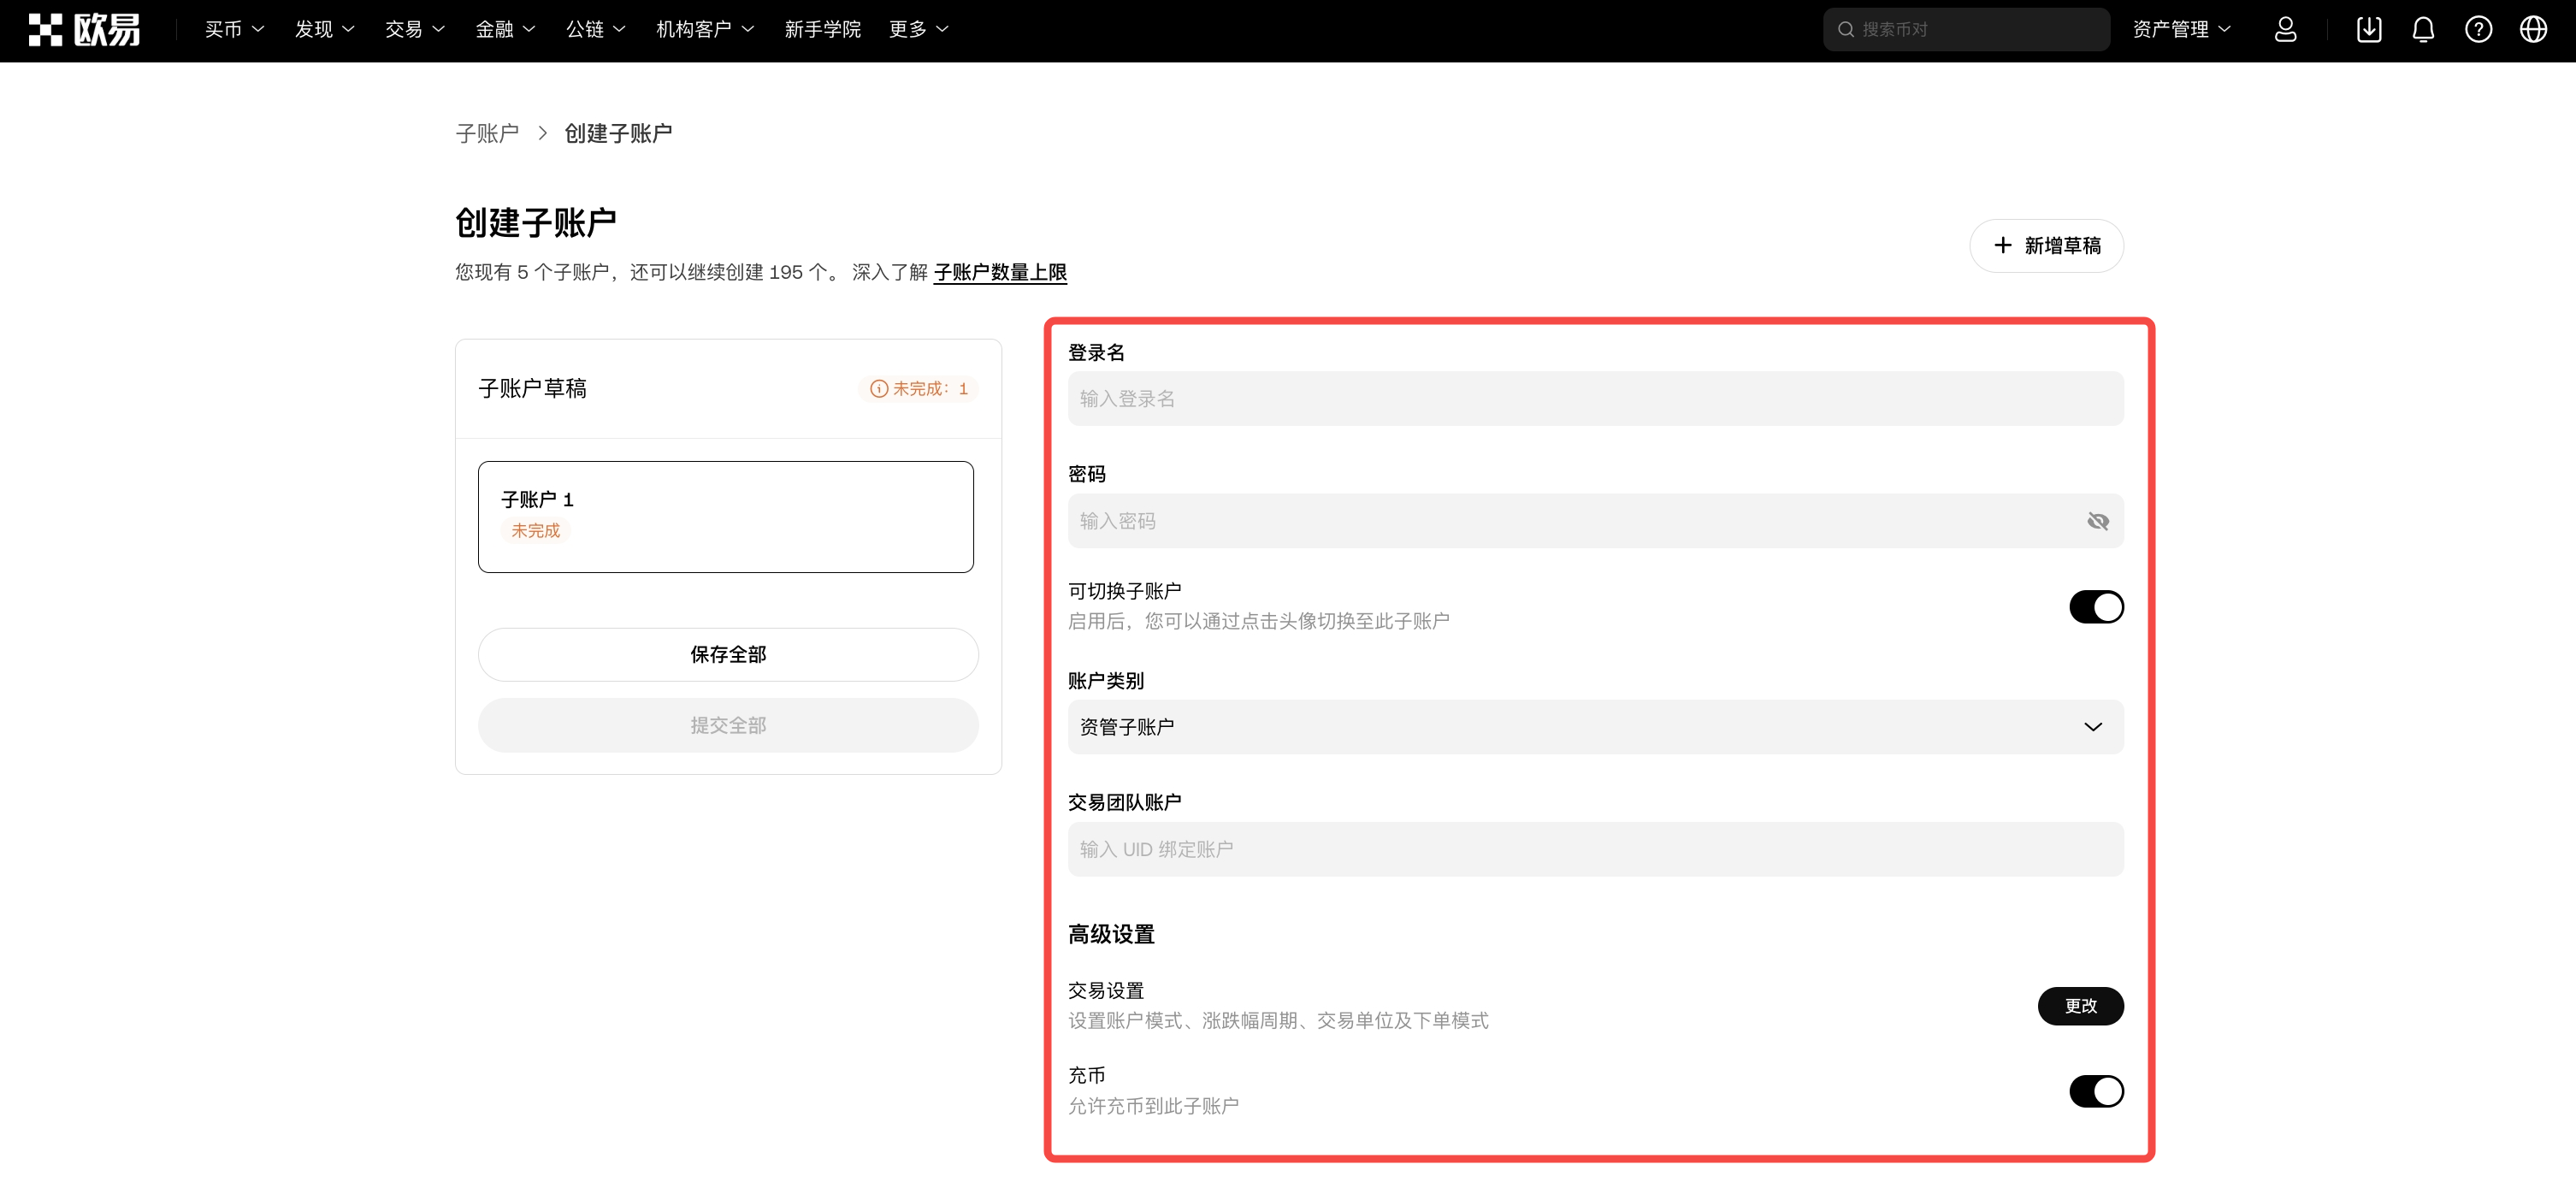This screenshot has width=2576, height=1182.
Task: Show password with crossed-eye icon
Action: [2097, 521]
